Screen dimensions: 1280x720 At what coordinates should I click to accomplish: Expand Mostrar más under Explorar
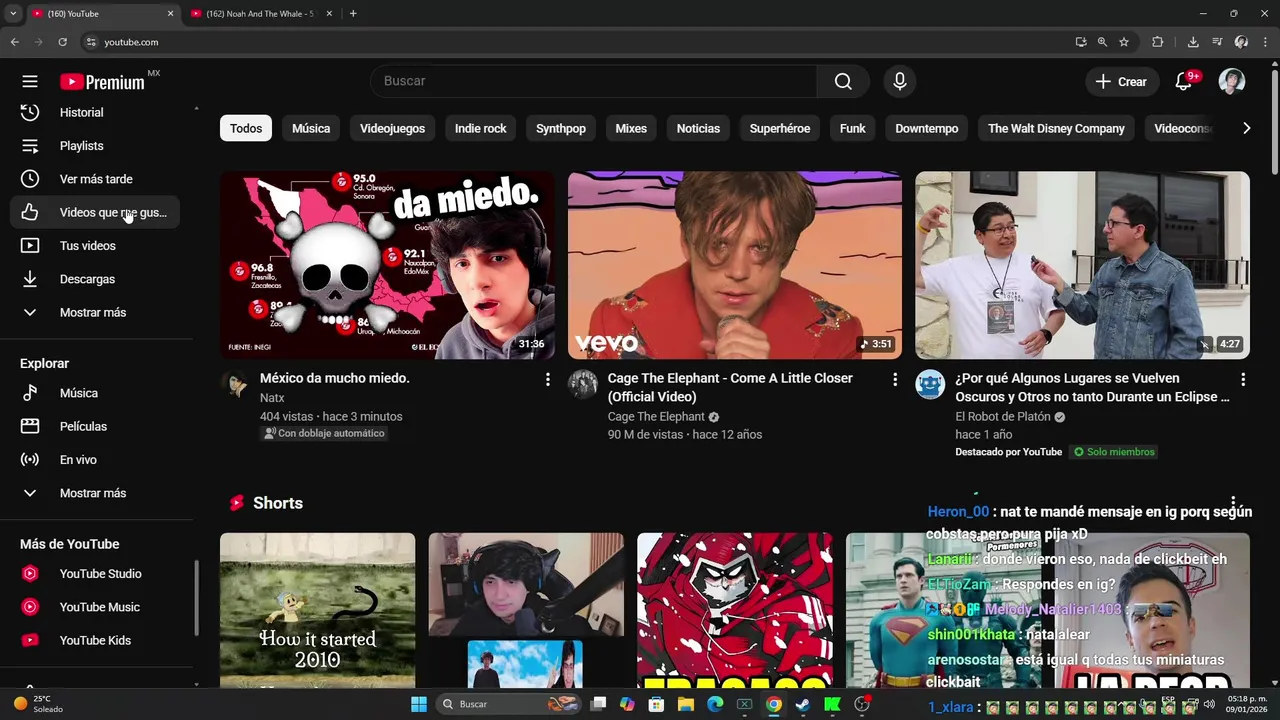pos(96,493)
